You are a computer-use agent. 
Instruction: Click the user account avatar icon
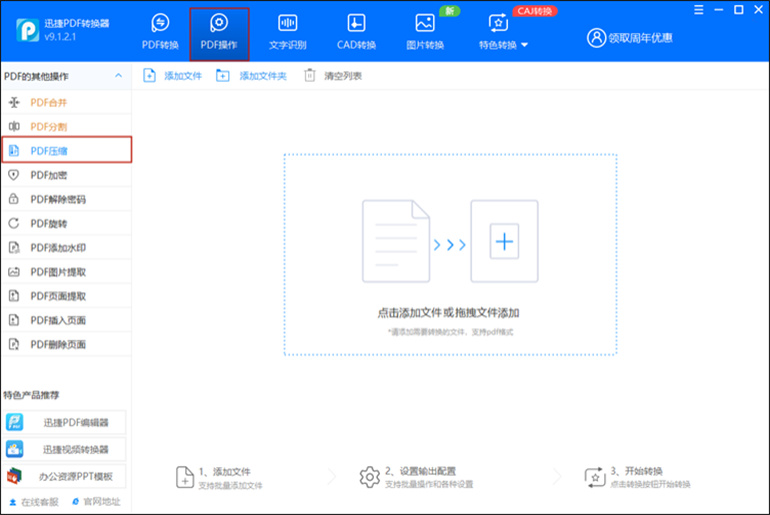(596, 38)
